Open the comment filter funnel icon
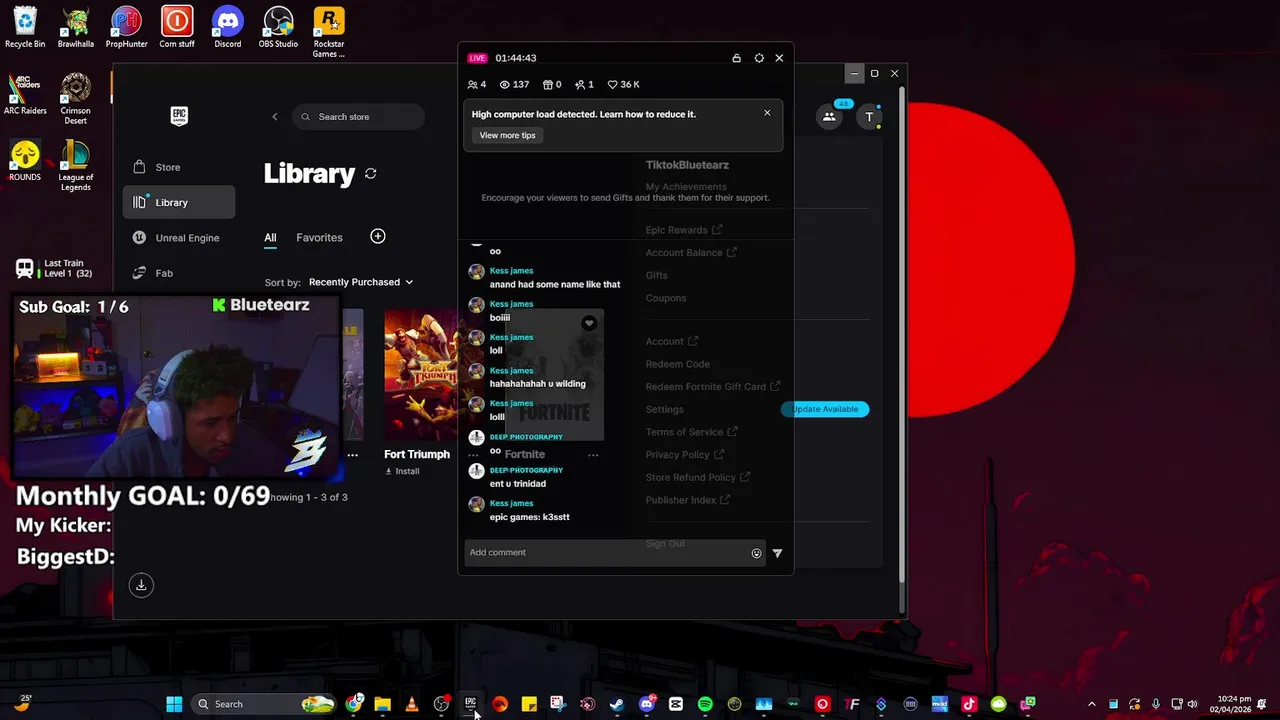 (x=777, y=553)
